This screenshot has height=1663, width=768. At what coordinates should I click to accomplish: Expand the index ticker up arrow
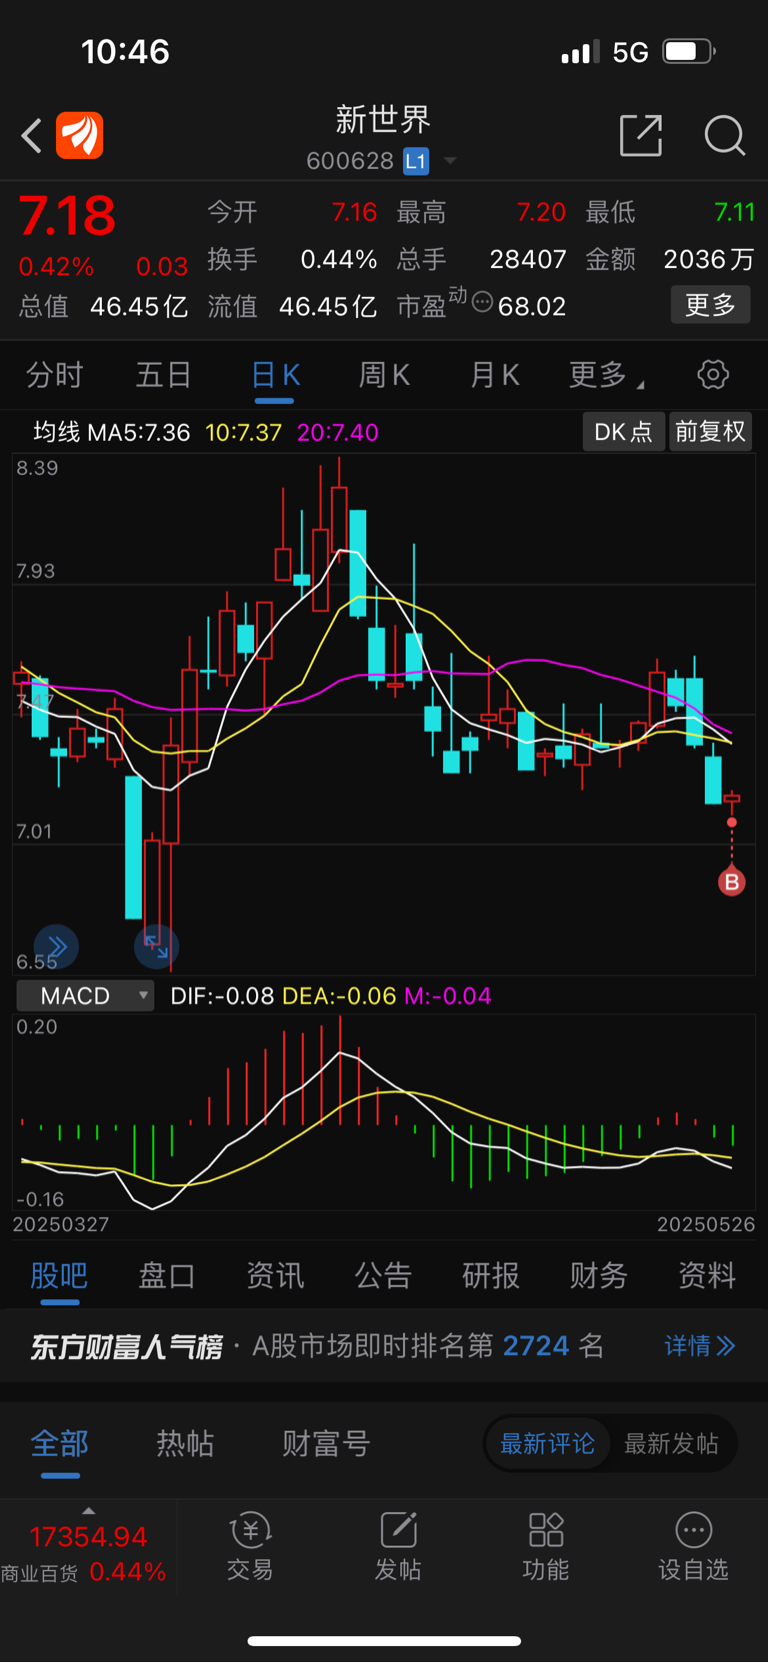point(89,1511)
